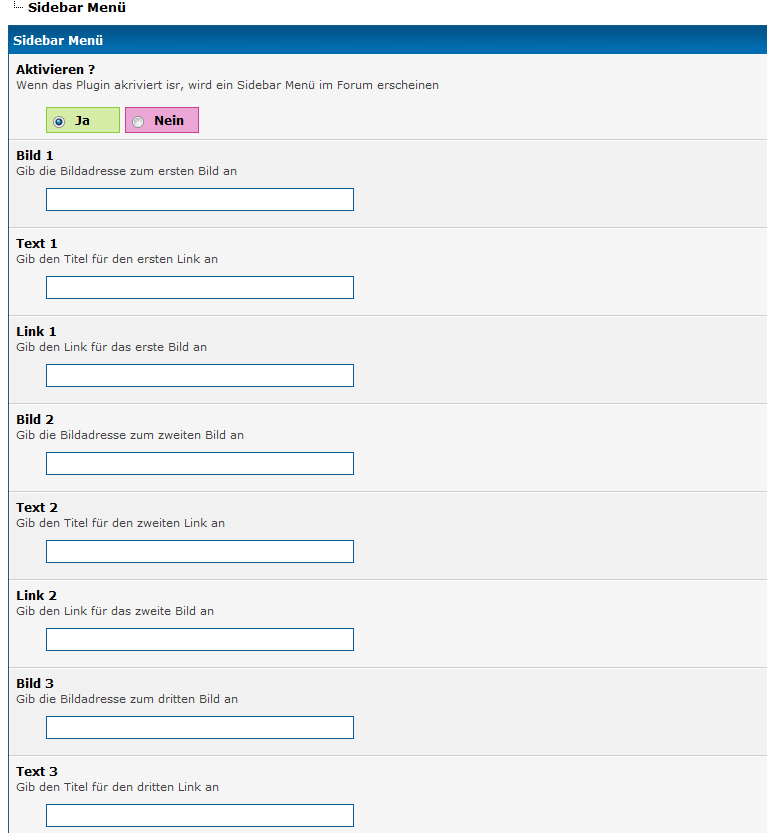Viewport: 767px width, 833px height.
Task: Click the 'Bild 3' heading text
Action: (35, 684)
